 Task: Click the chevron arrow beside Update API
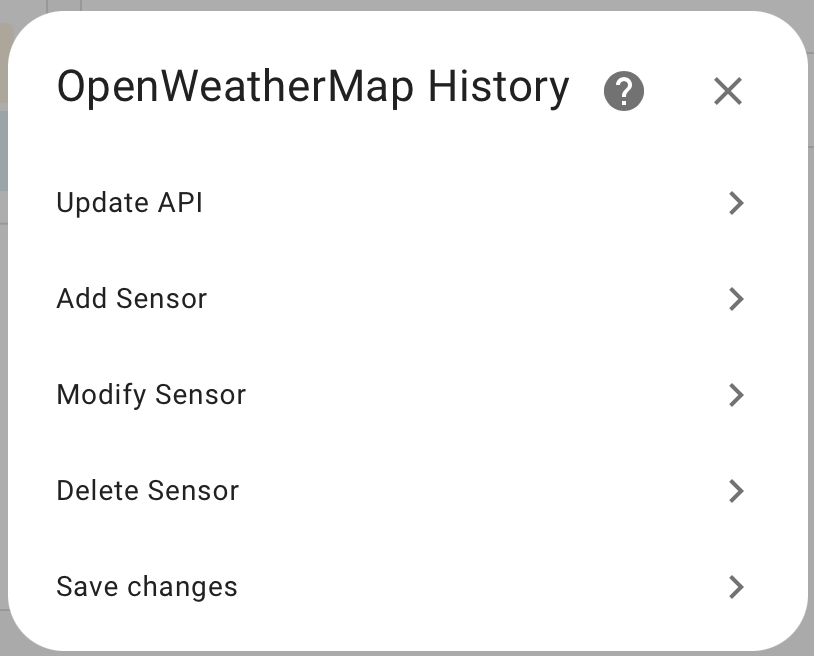736,203
